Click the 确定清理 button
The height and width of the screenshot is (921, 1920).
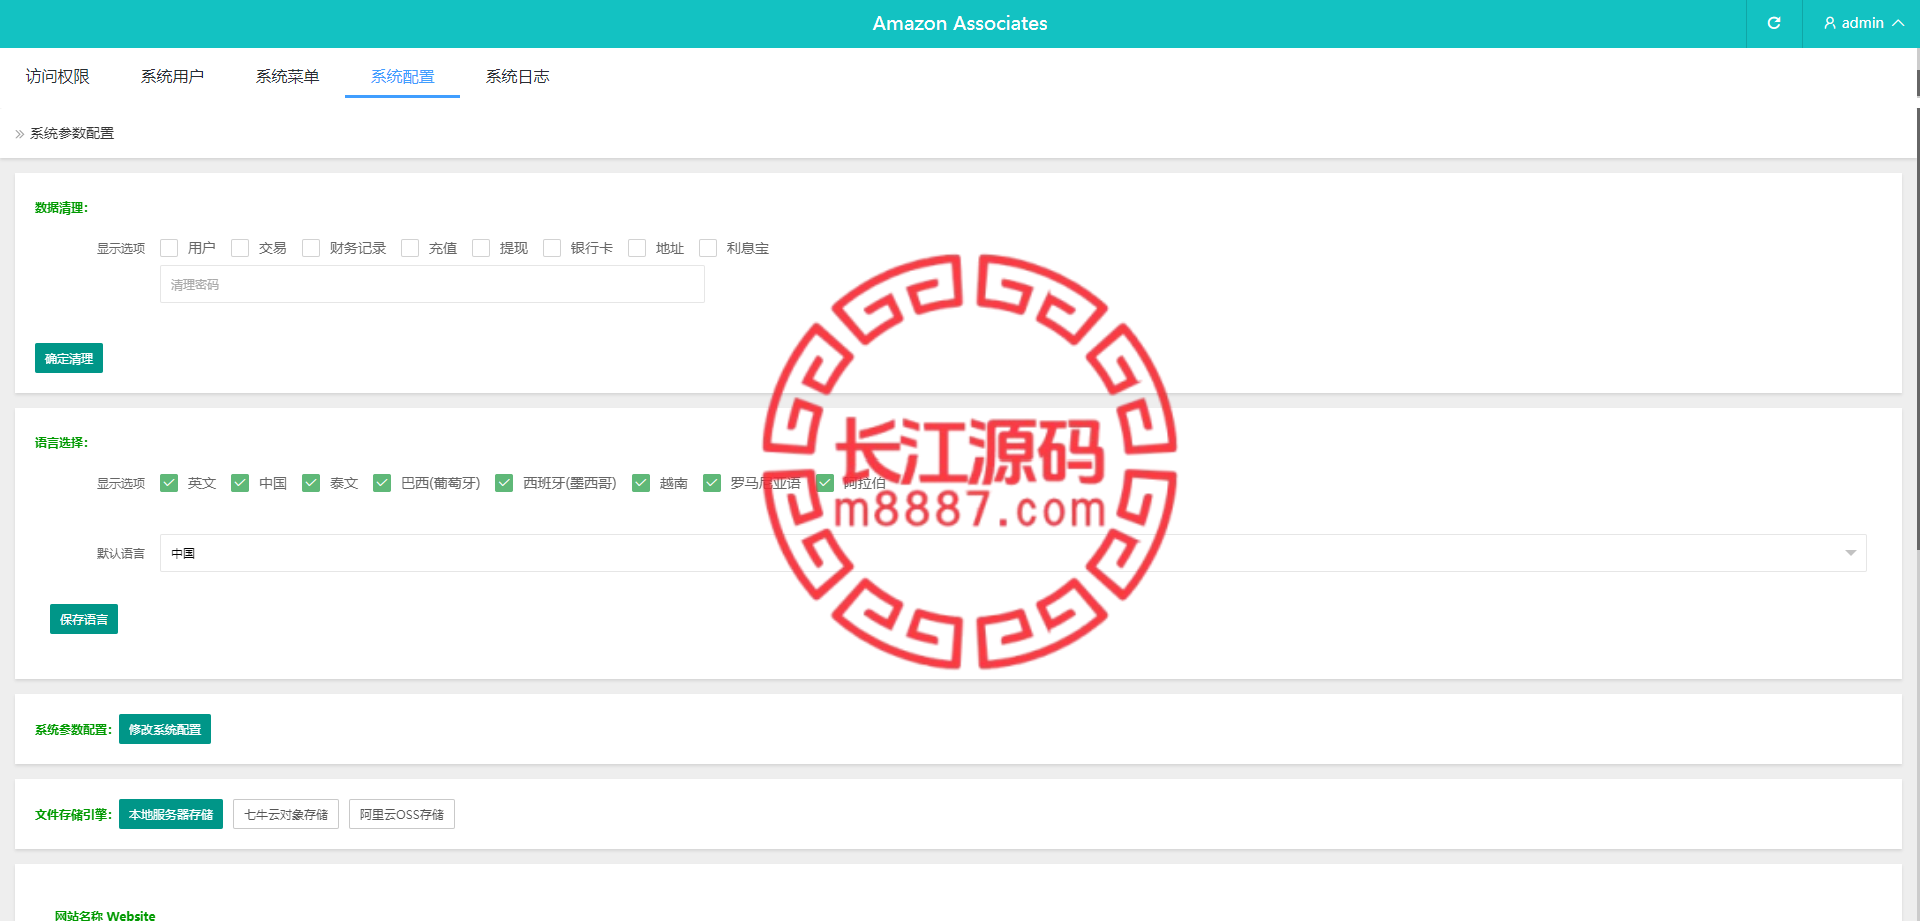pyautogui.click(x=69, y=358)
